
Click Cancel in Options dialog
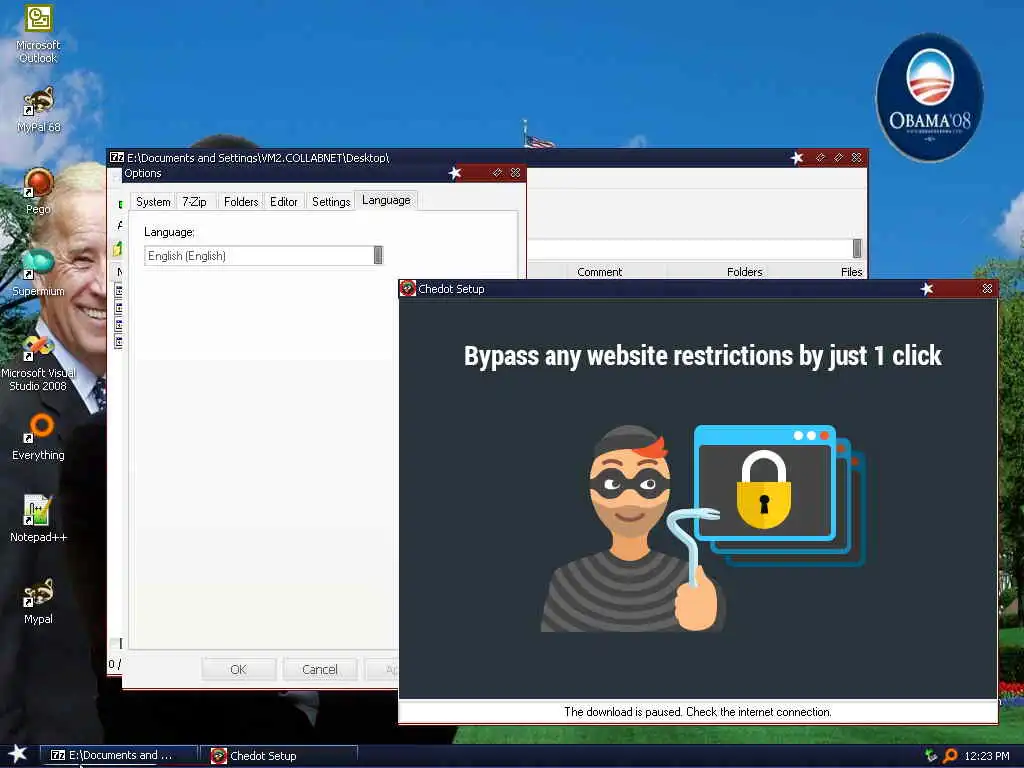click(320, 669)
